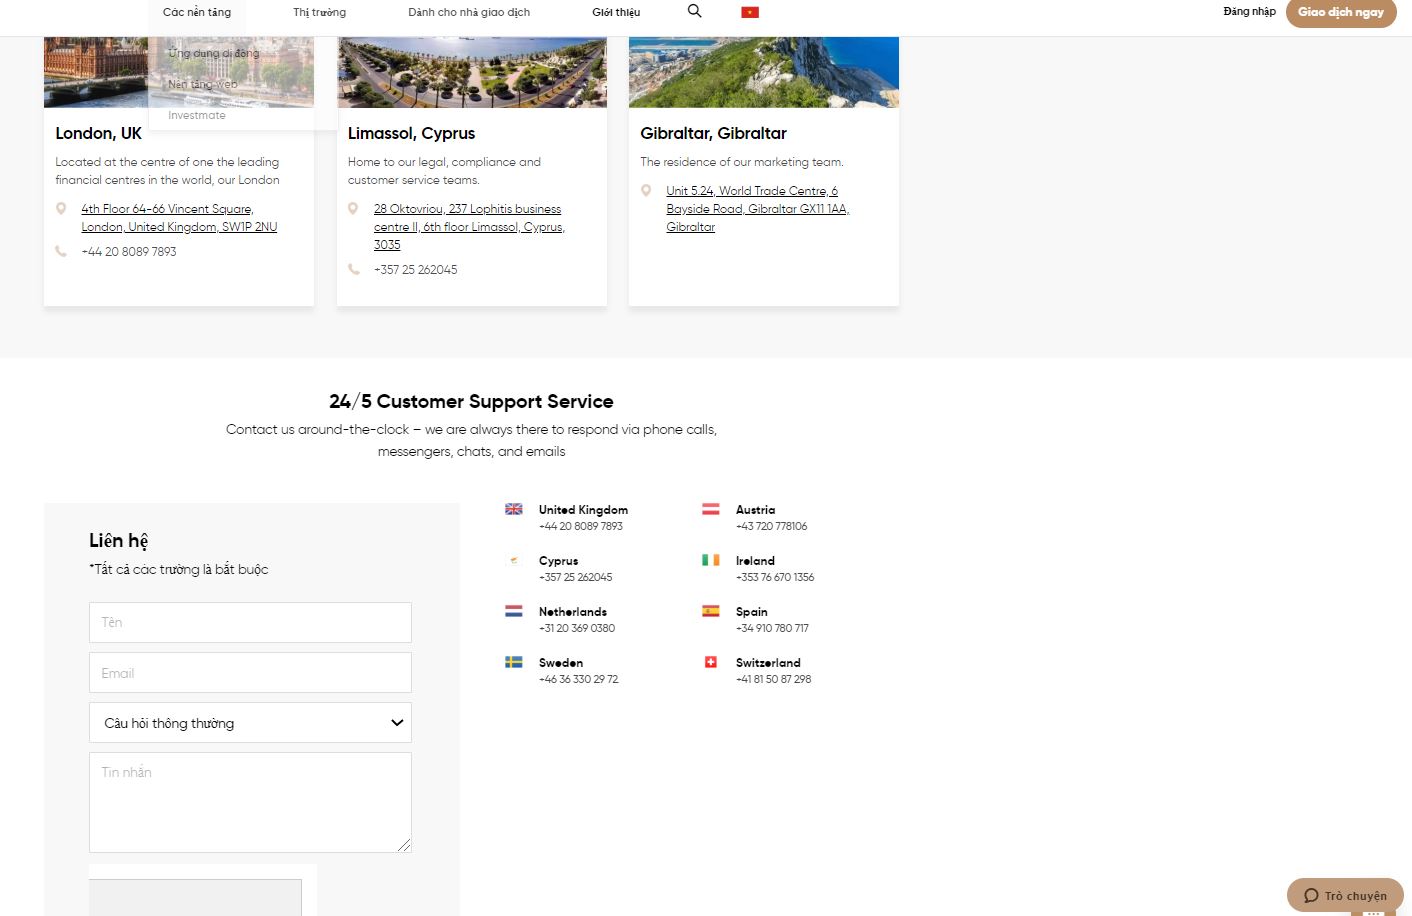Click the Limassol address pin icon

tap(353, 209)
